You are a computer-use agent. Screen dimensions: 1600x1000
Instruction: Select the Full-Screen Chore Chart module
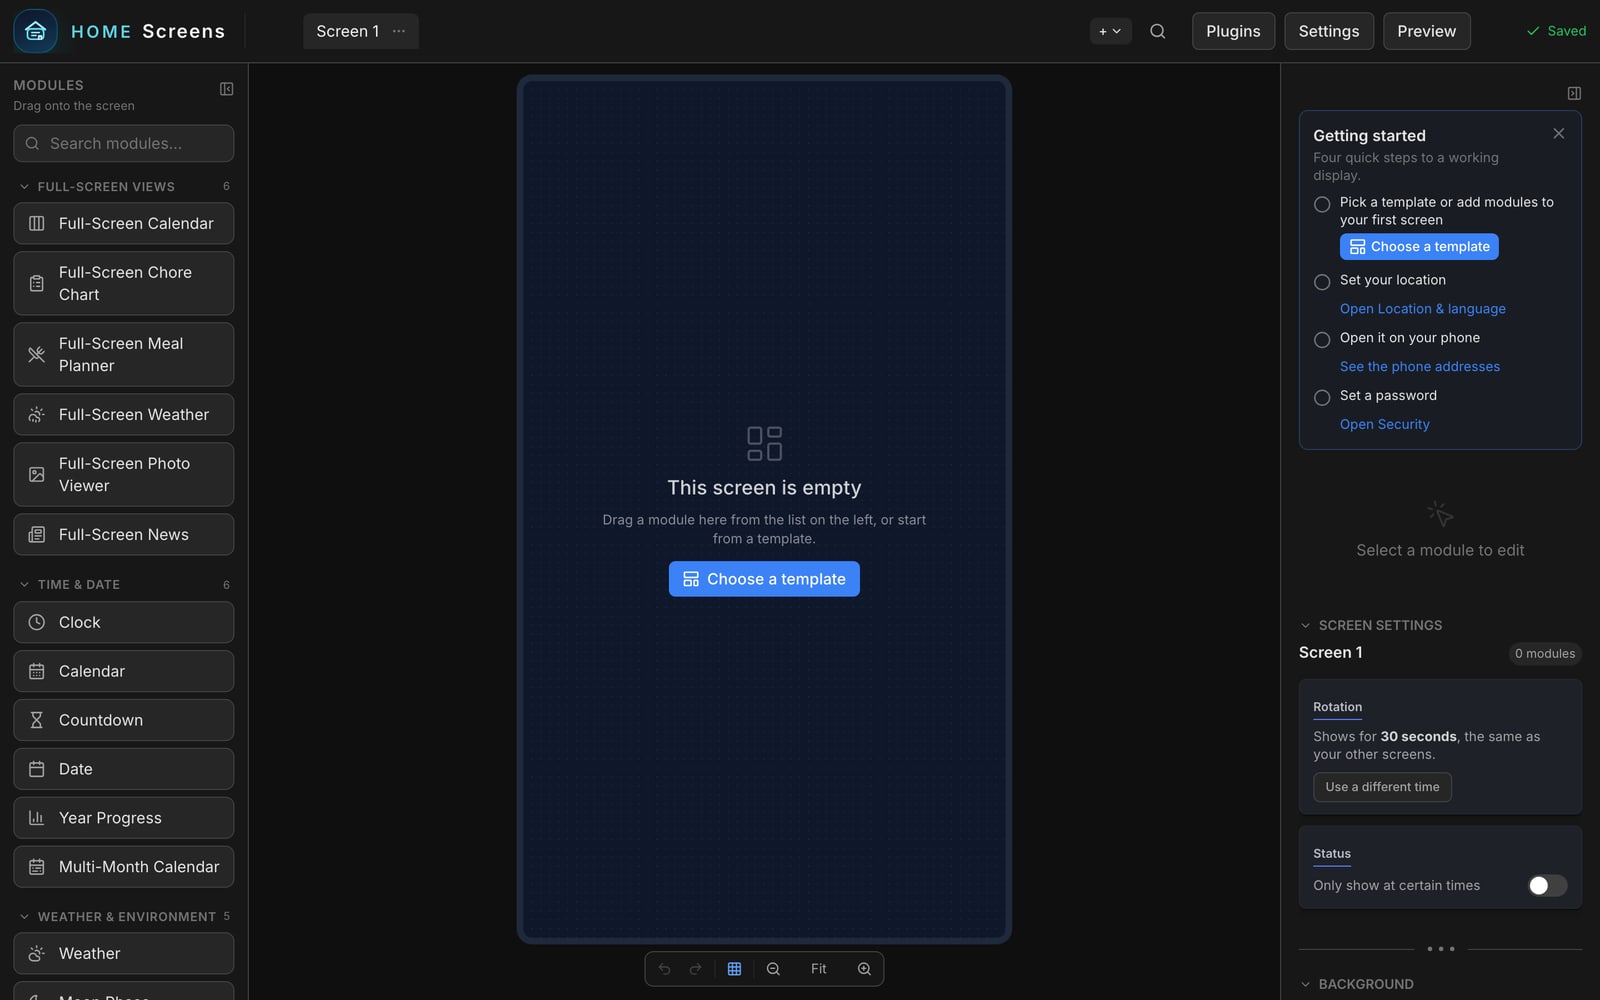(124, 283)
